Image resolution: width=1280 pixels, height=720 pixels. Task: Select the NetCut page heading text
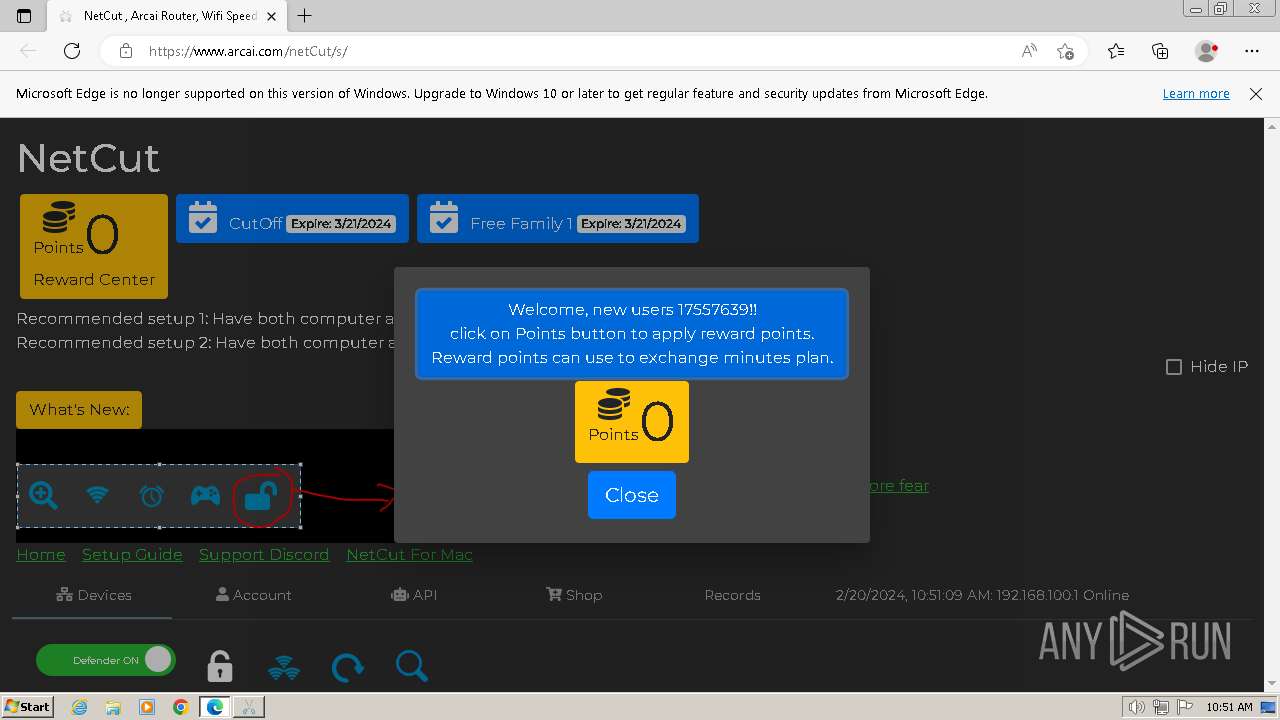[x=88, y=158]
